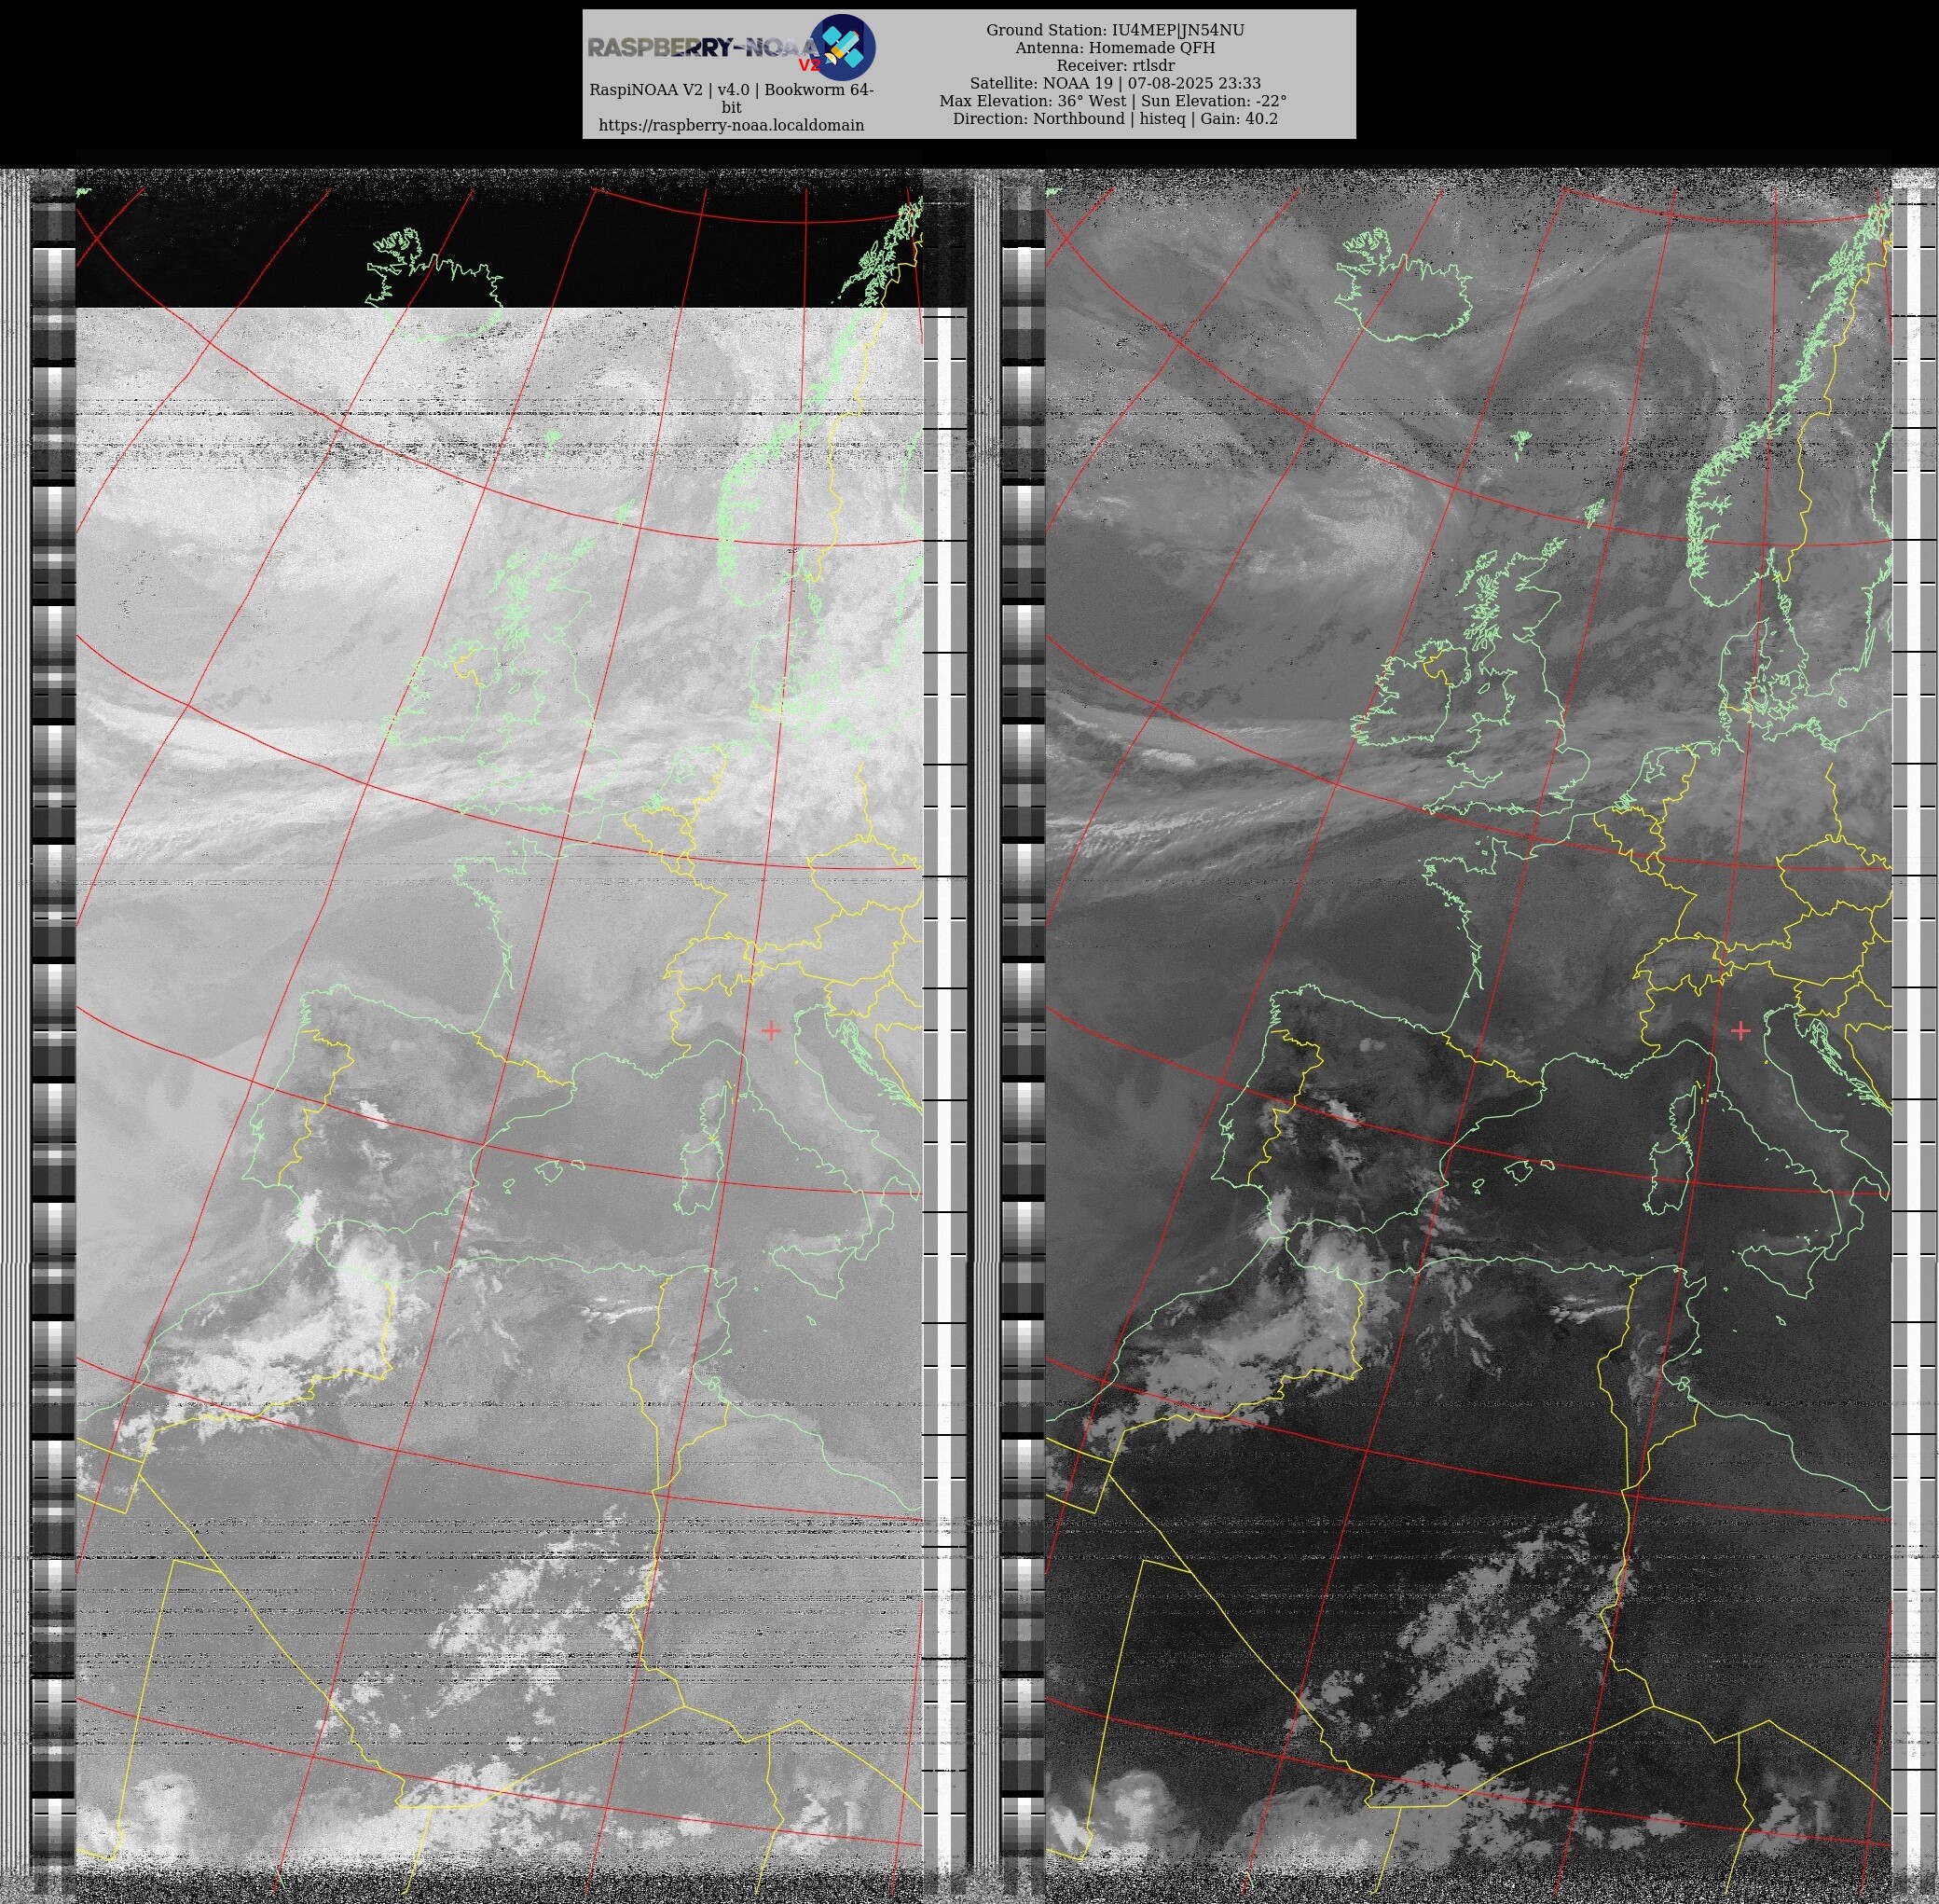Image resolution: width=1939 pixels, height=1904 pixels.
Task: Click the red ground-station cross in the right image
Action: tap(1740, 1029)
